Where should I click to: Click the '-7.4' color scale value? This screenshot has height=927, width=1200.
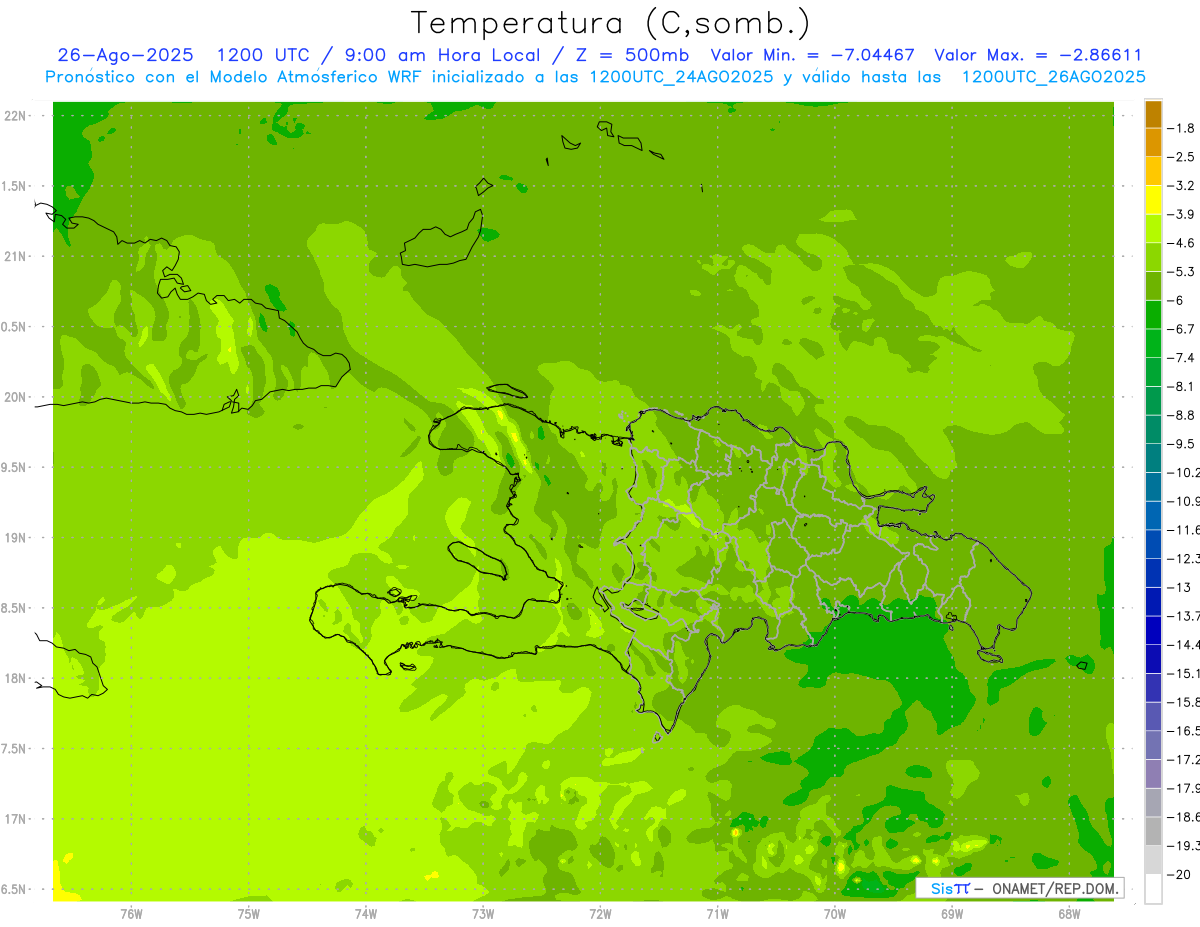point(1181,357)
